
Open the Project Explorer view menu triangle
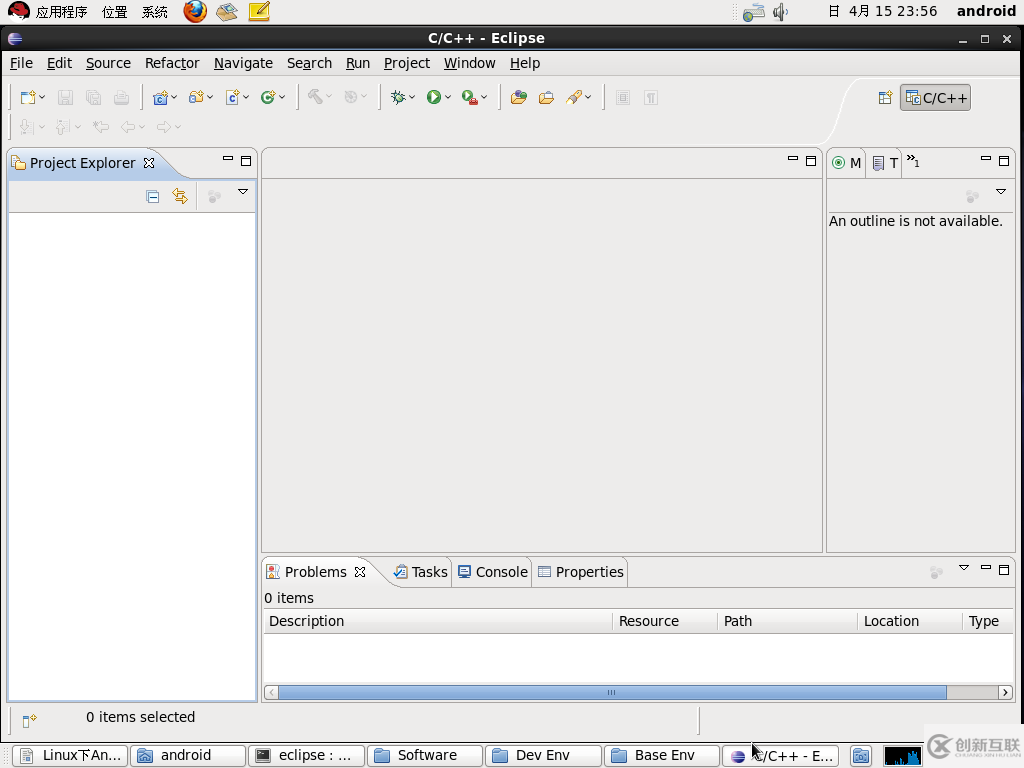243,192
